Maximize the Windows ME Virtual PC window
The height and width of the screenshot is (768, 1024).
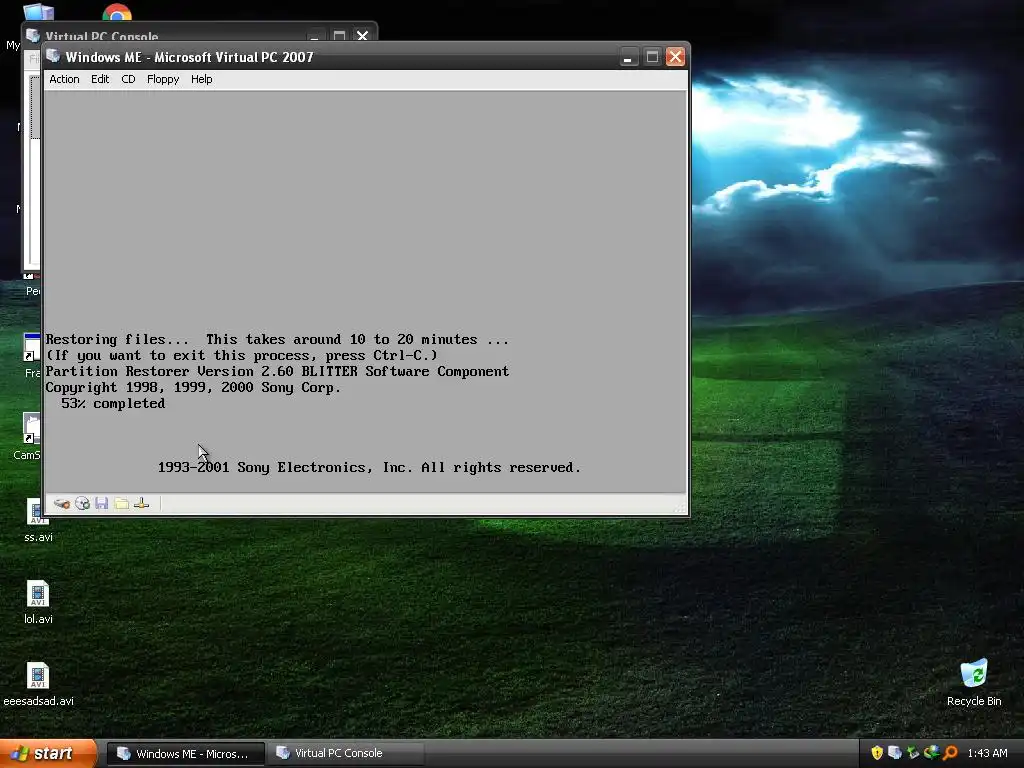[x=652, y=57]
